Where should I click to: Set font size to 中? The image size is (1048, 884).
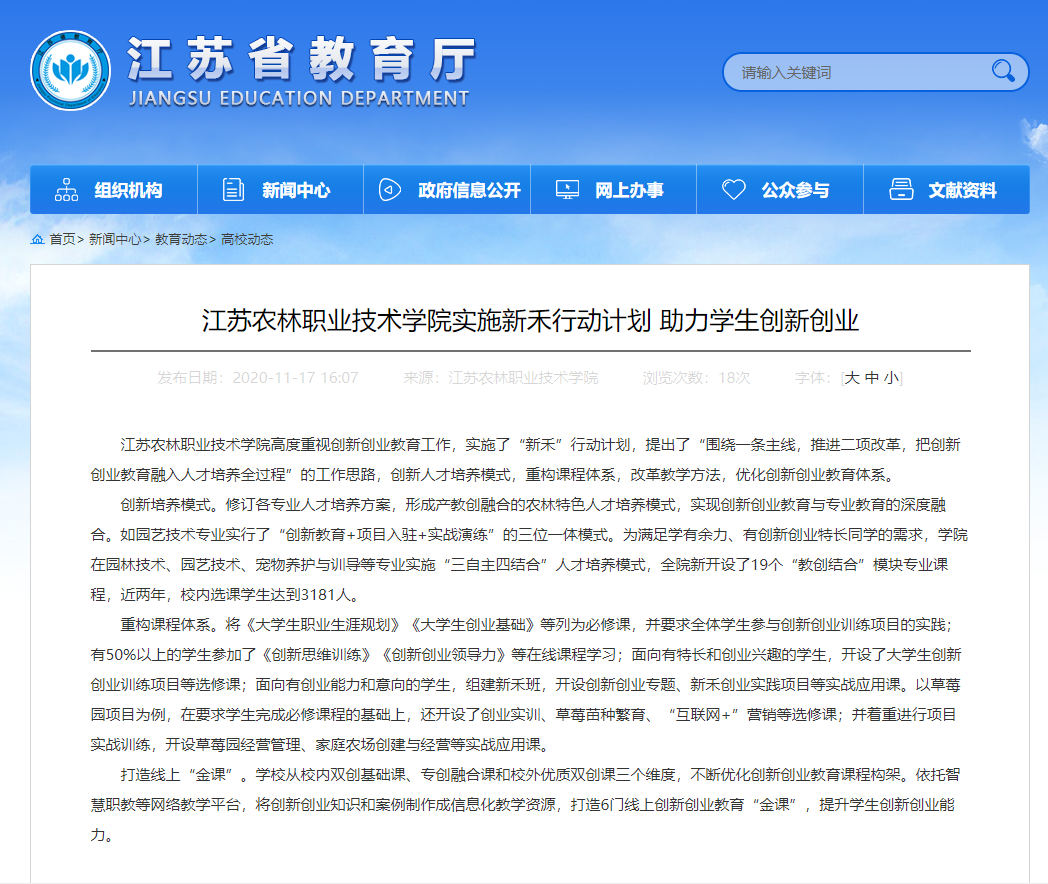click(x=872, y=378)
